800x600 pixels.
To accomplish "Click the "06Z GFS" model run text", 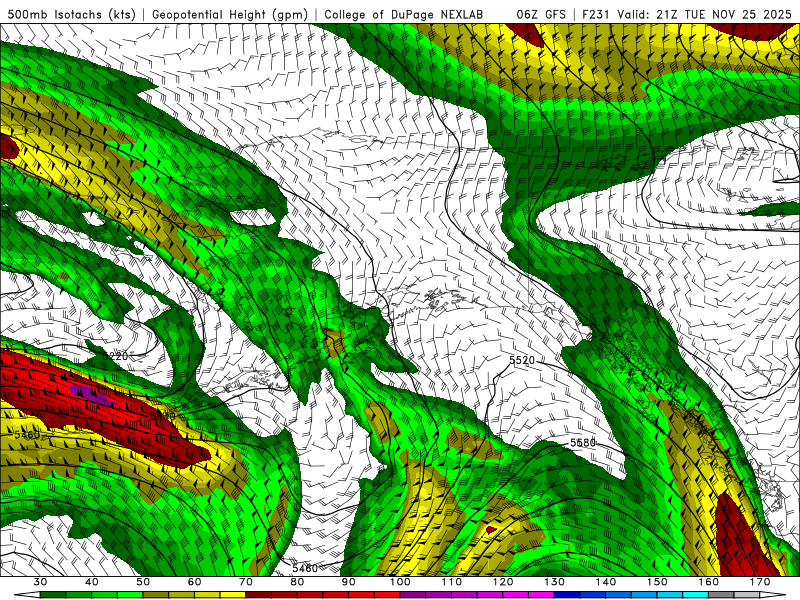I will point(541,14).
